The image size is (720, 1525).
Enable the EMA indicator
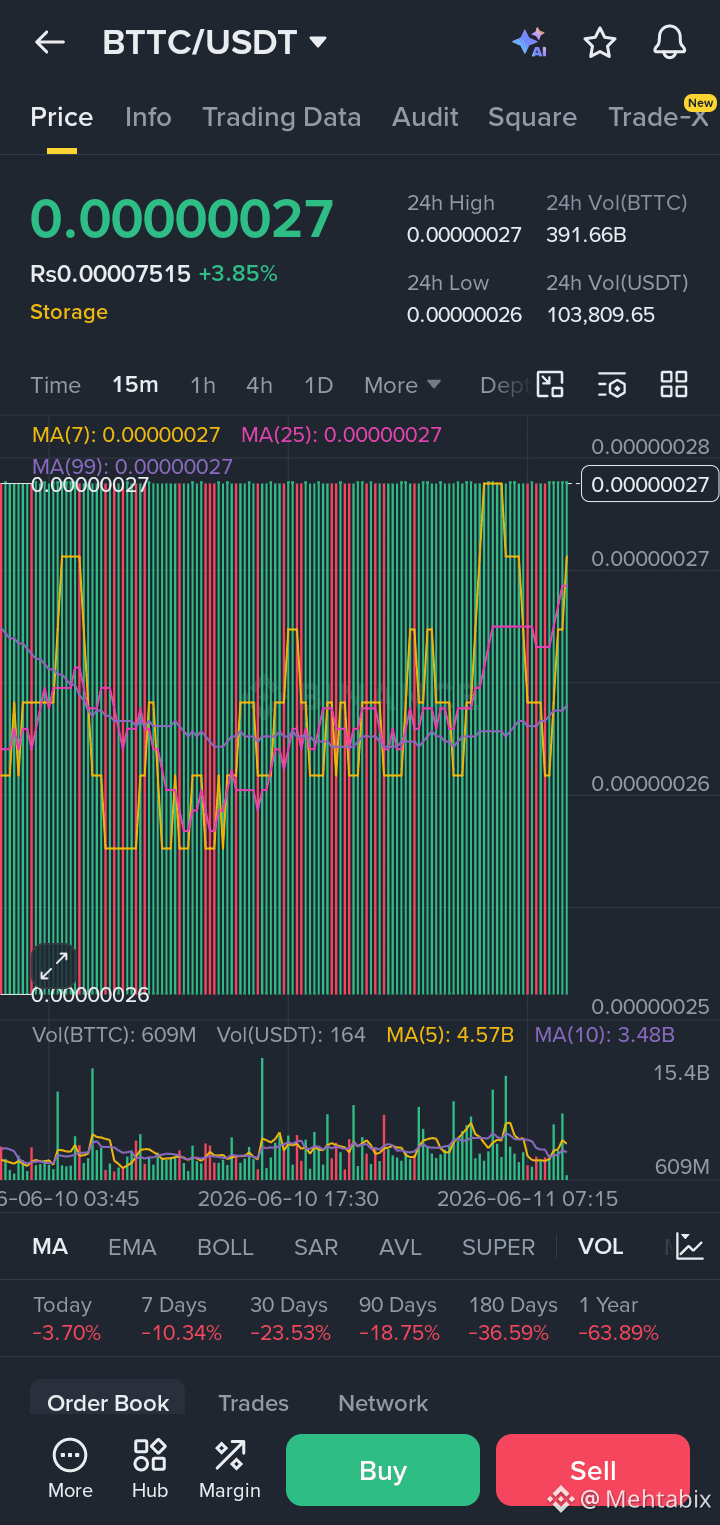point(132,1247)
